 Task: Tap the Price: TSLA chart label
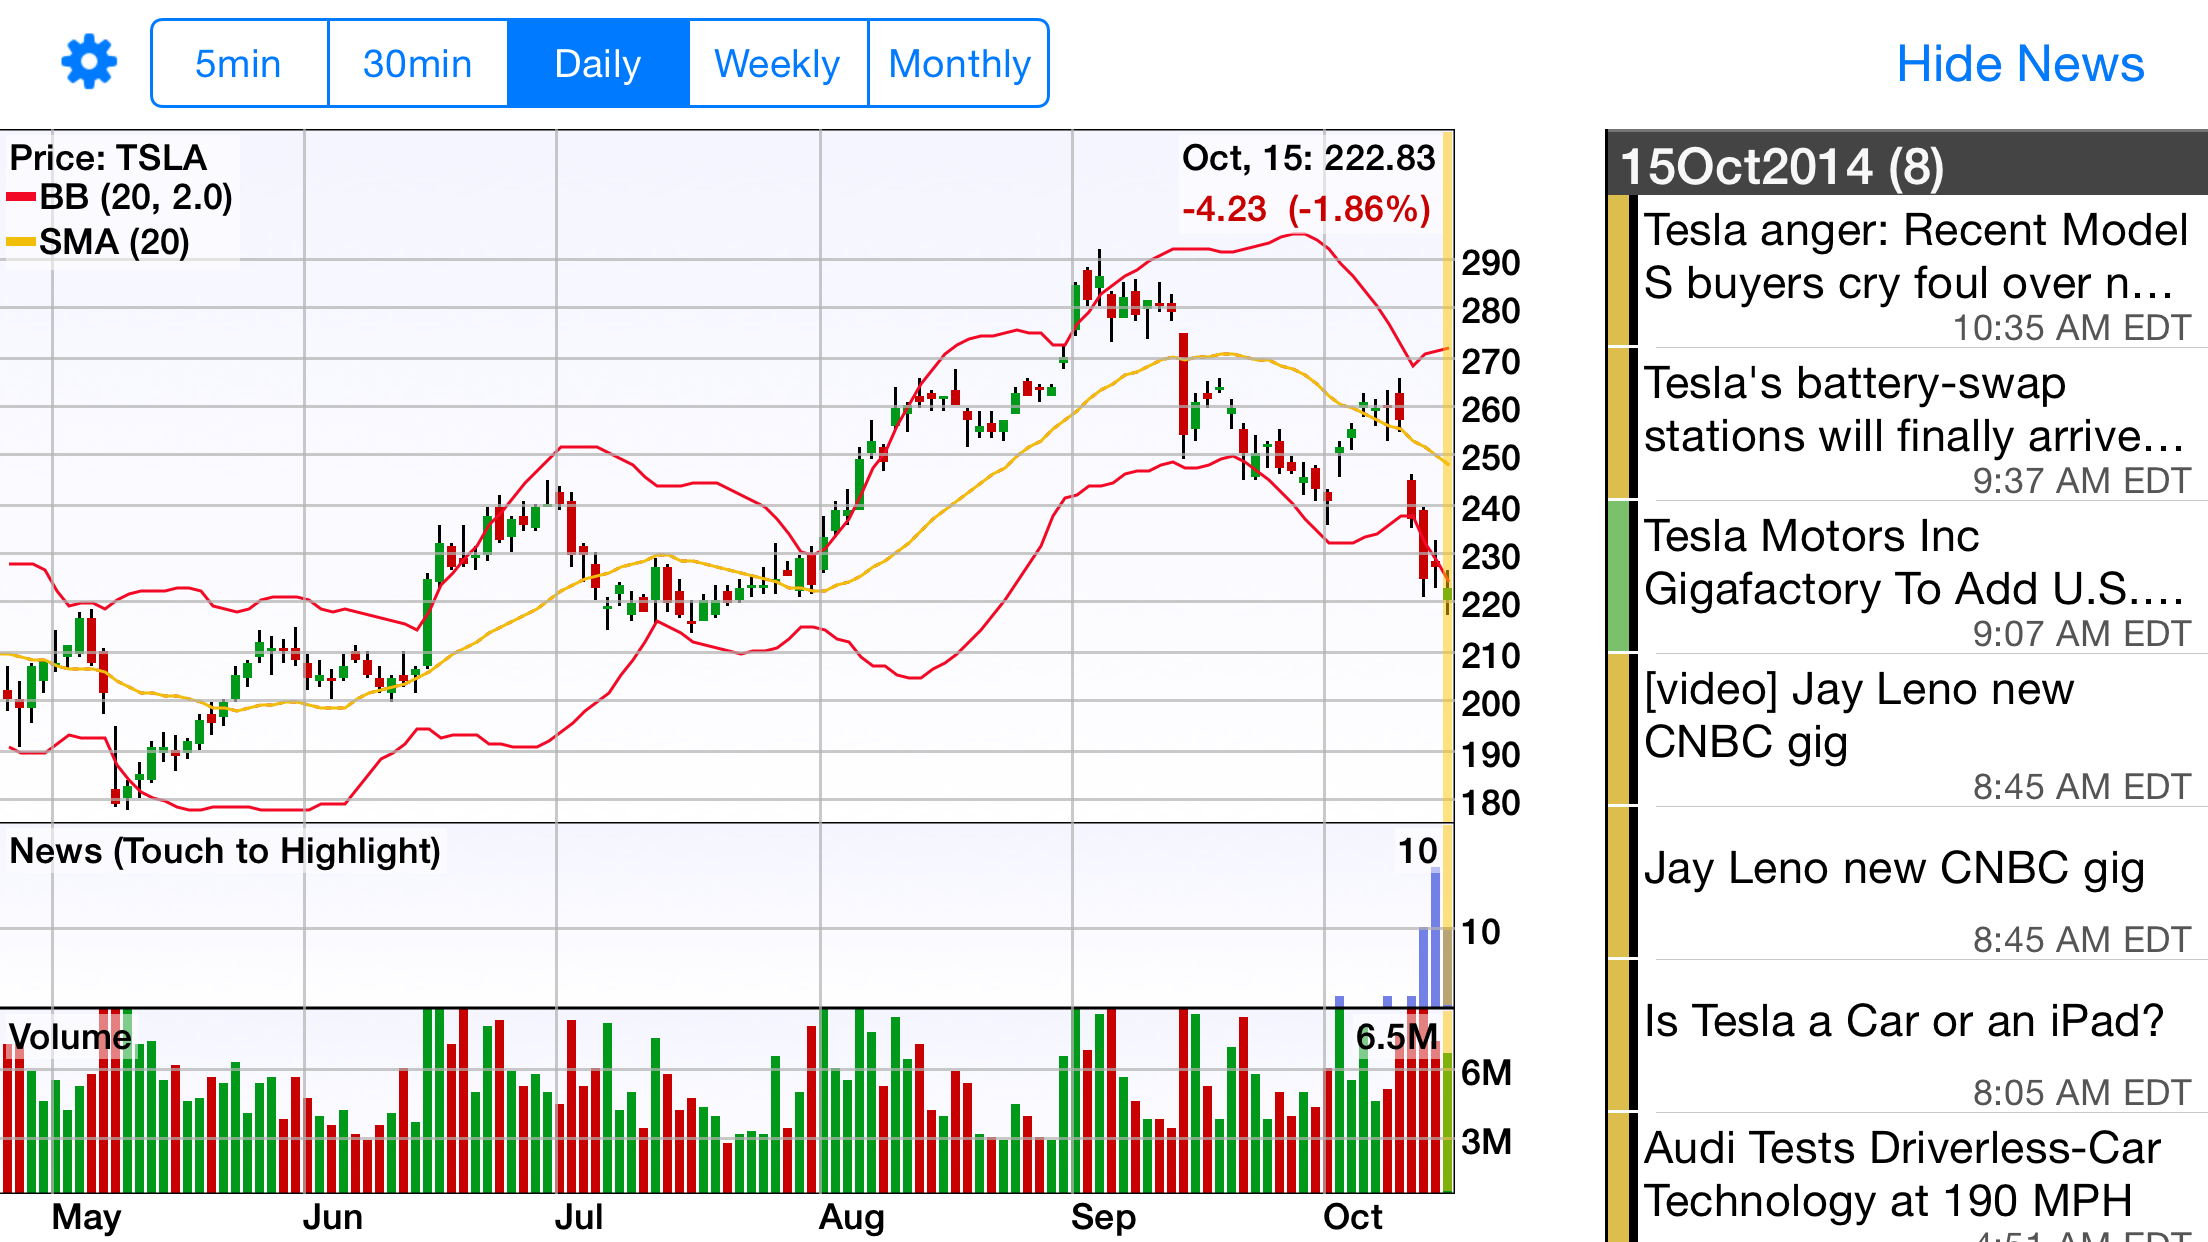click(x=108, y=158)
